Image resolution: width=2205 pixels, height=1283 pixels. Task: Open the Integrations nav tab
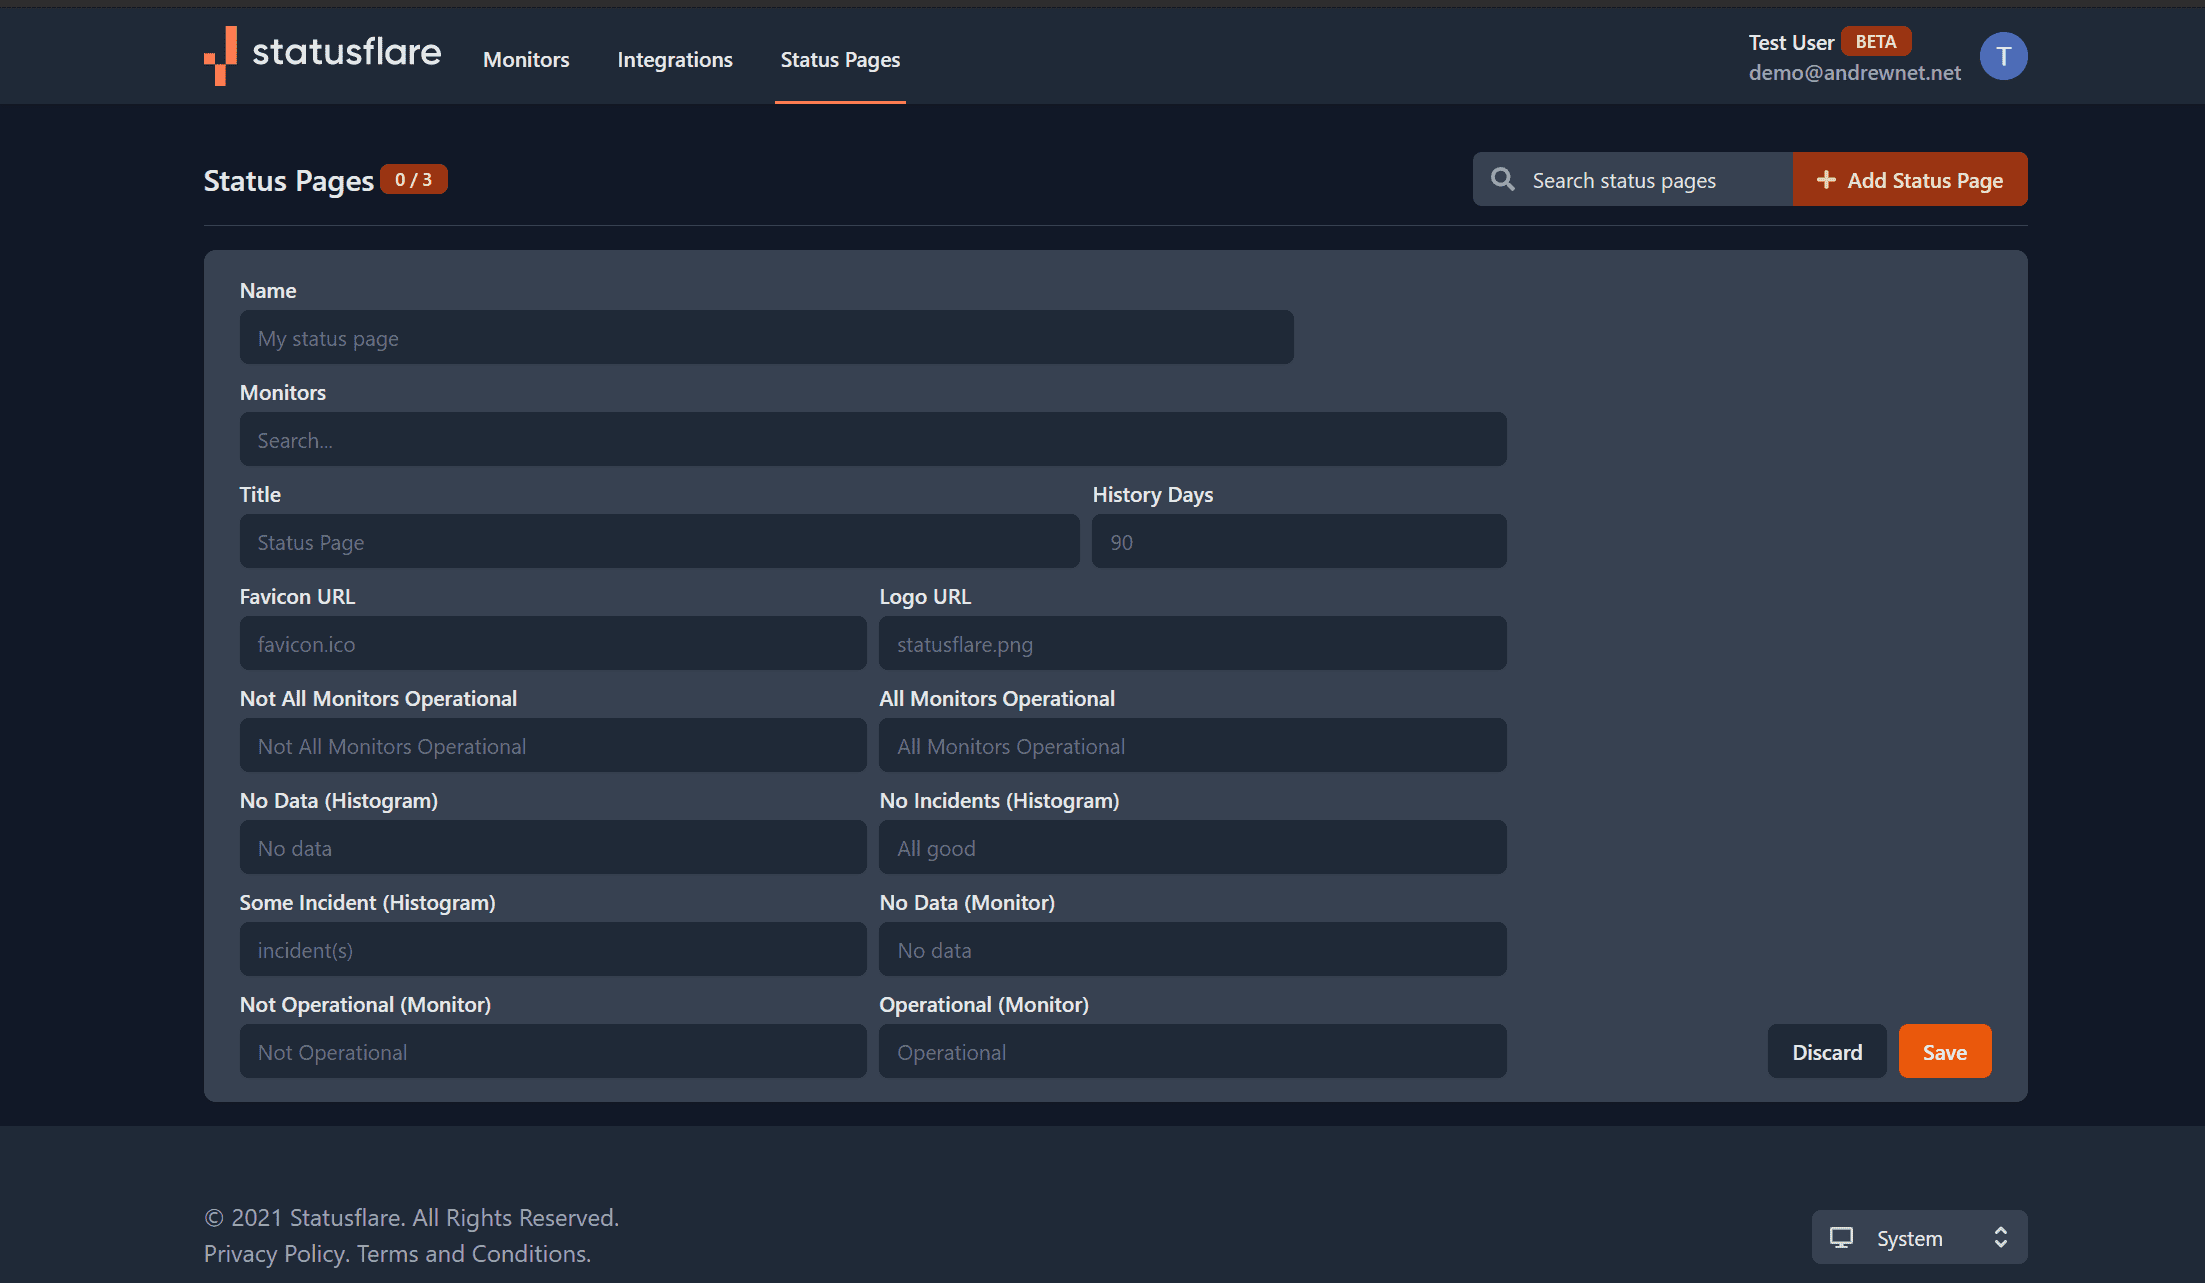pos(675,60)
